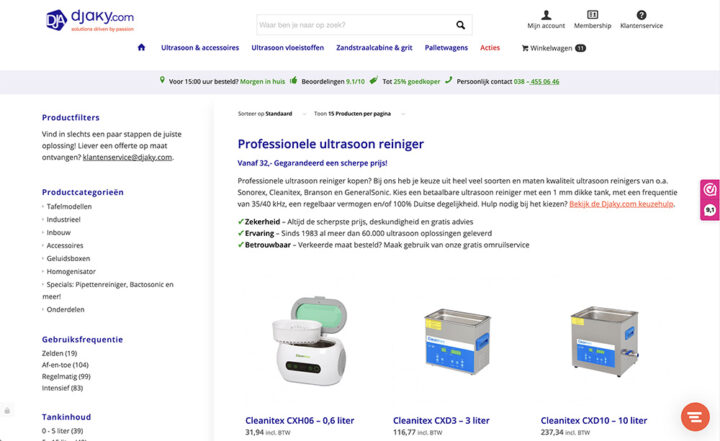Filter by Af-en-toe (104) frequency
This screenshot has width=720, height=441.
[x=65, y=365]
